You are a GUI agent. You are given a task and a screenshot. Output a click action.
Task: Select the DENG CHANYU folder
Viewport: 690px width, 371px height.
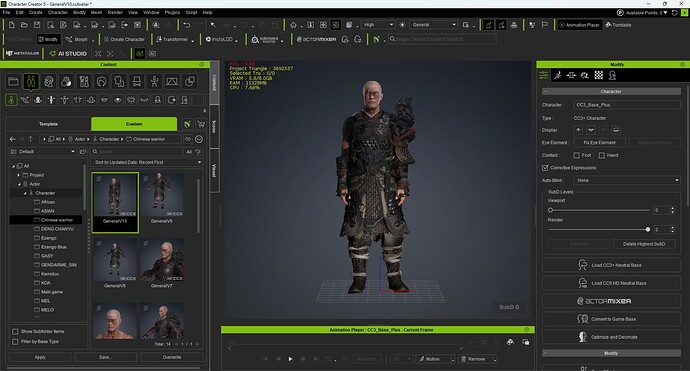pos(57,229)
